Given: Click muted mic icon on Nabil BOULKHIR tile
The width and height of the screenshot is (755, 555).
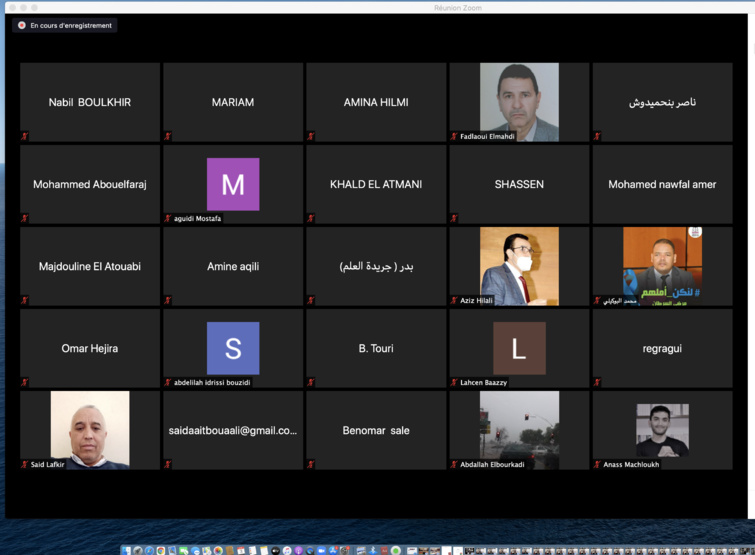Looking at the screenshot, I should point(25,136).
